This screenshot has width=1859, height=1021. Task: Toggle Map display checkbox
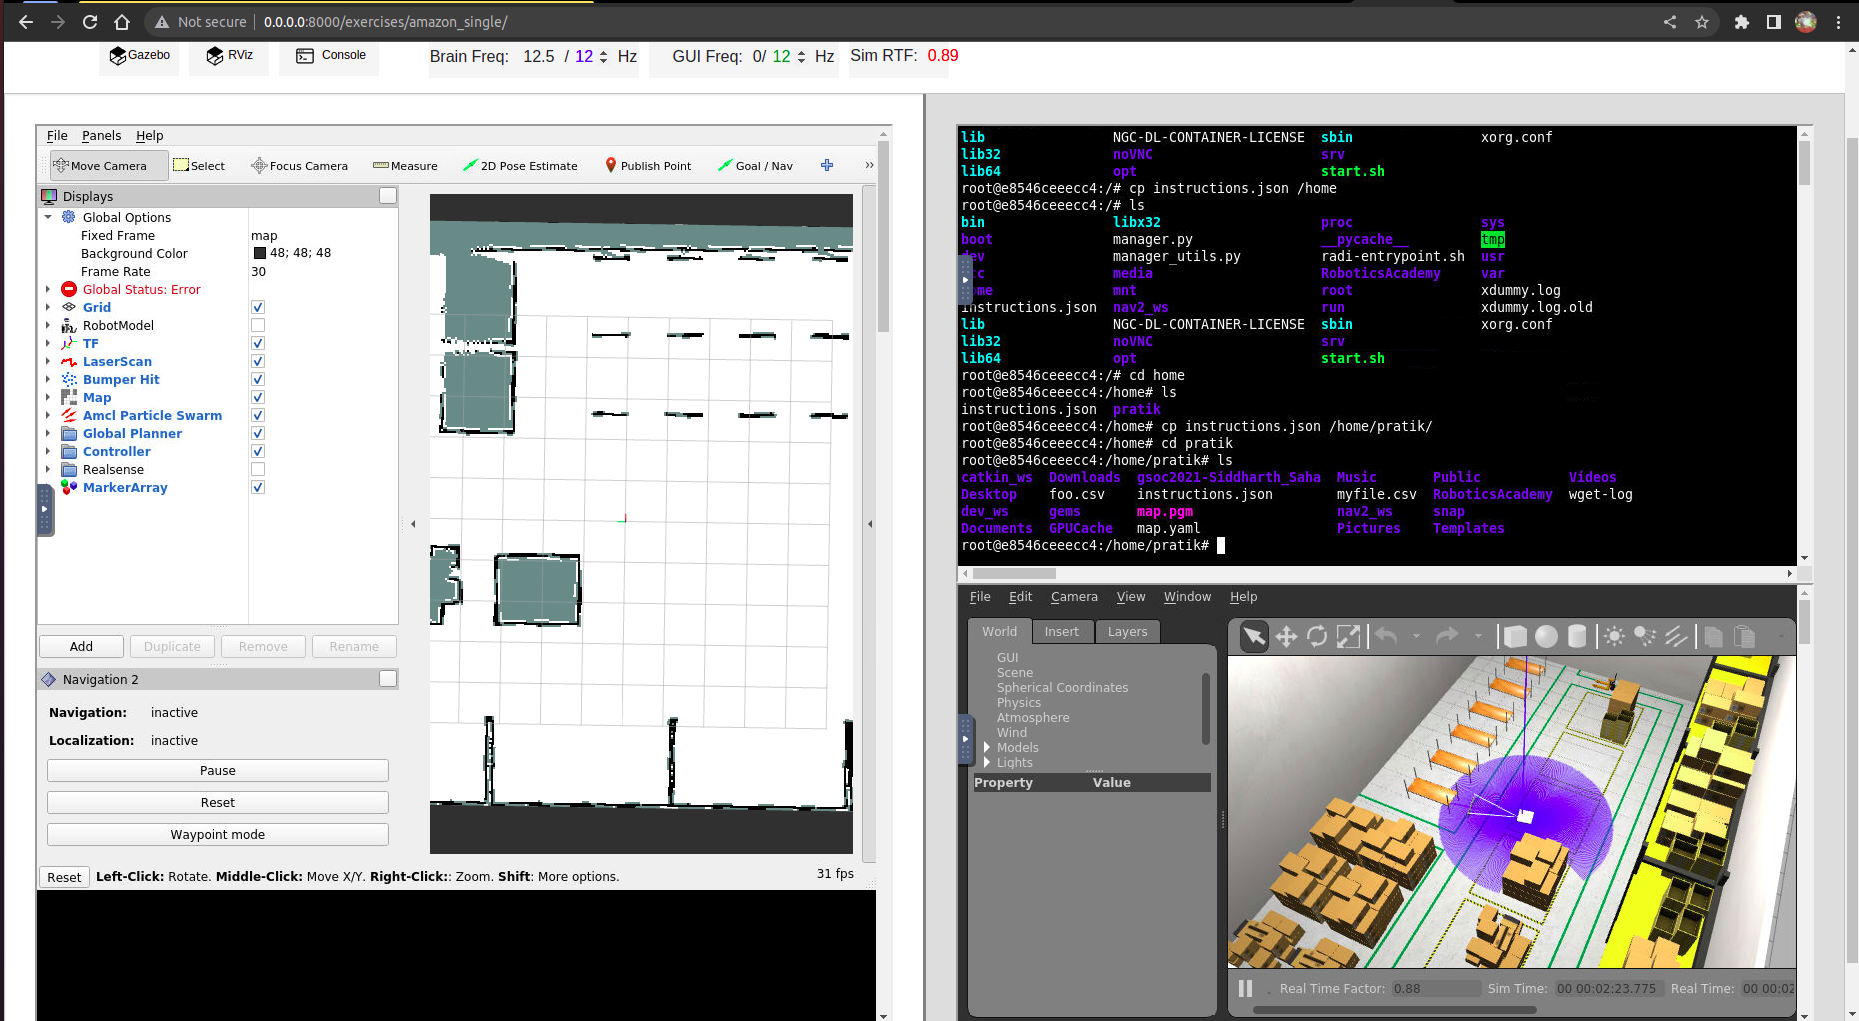[258, 398]
